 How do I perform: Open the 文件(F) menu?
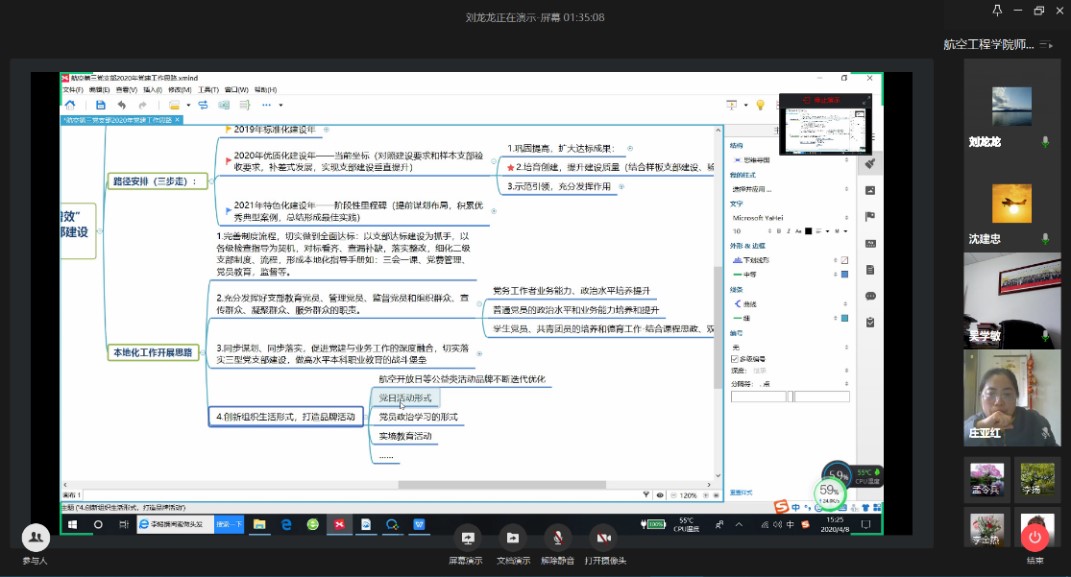(72, 89)
